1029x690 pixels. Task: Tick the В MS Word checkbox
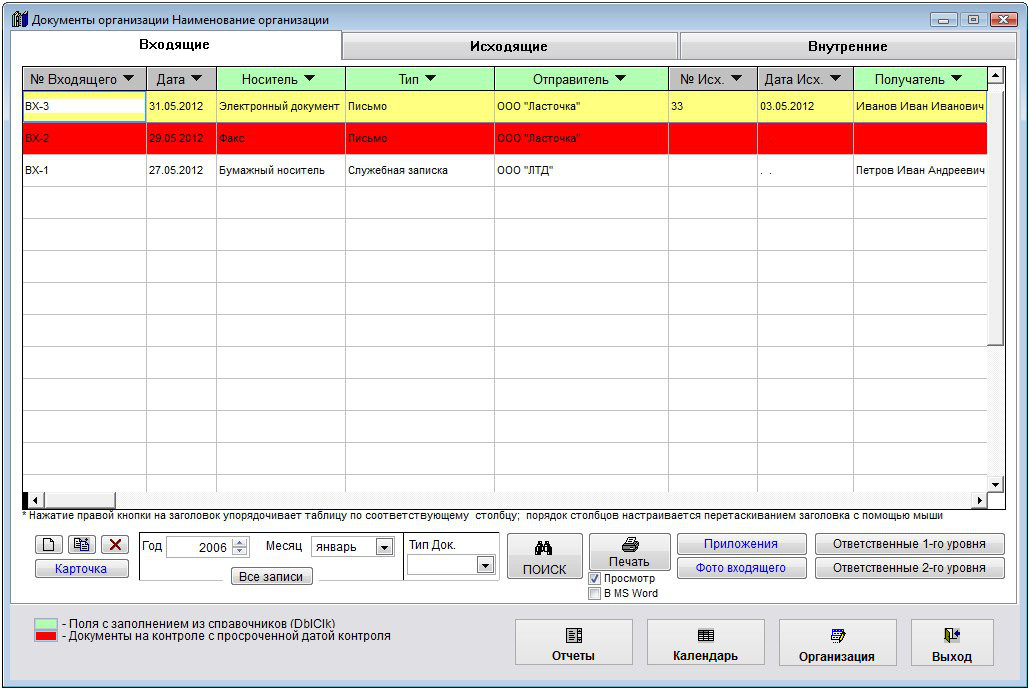click(595, 593)
